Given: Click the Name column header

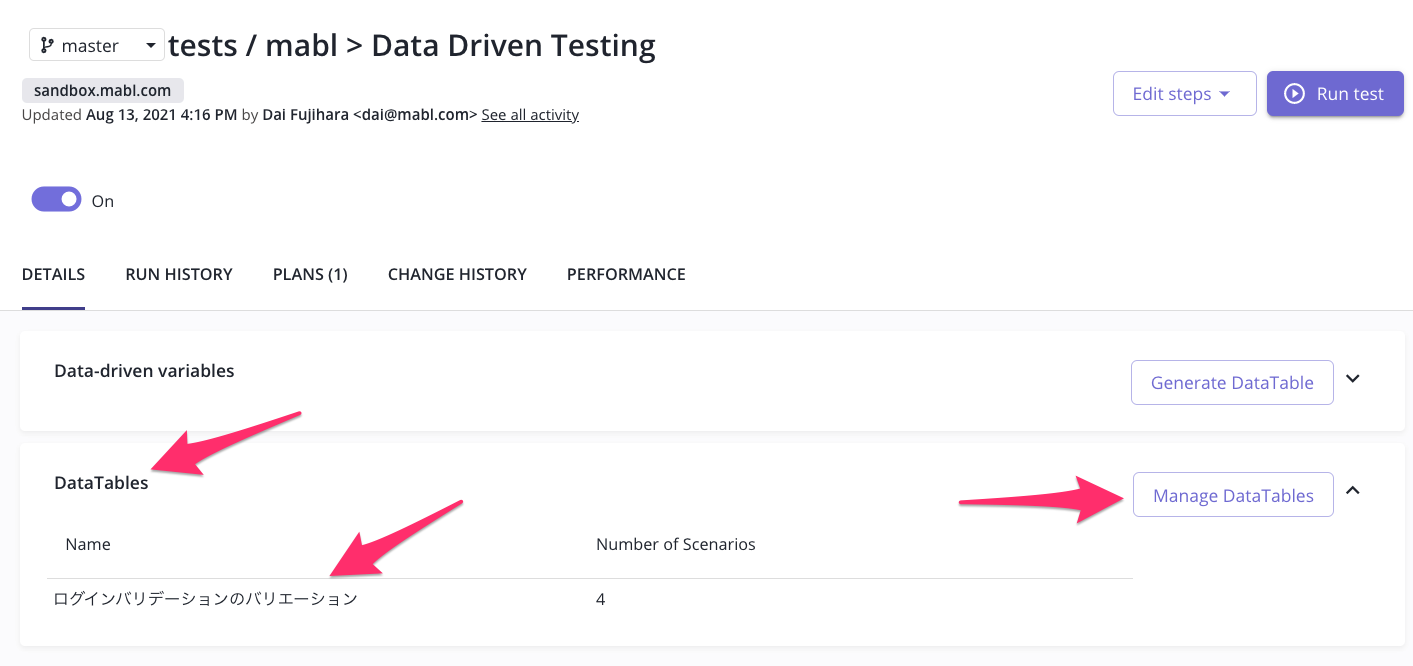Looking at the screenshot, I should point(88,545).
